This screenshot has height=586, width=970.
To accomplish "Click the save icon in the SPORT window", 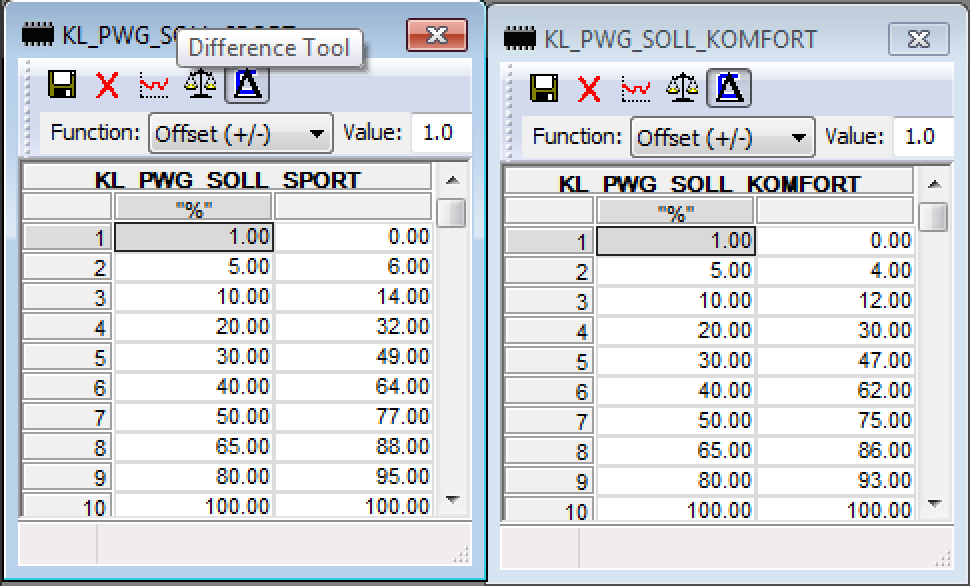I will pyautogui.click(x=62, y=86).
